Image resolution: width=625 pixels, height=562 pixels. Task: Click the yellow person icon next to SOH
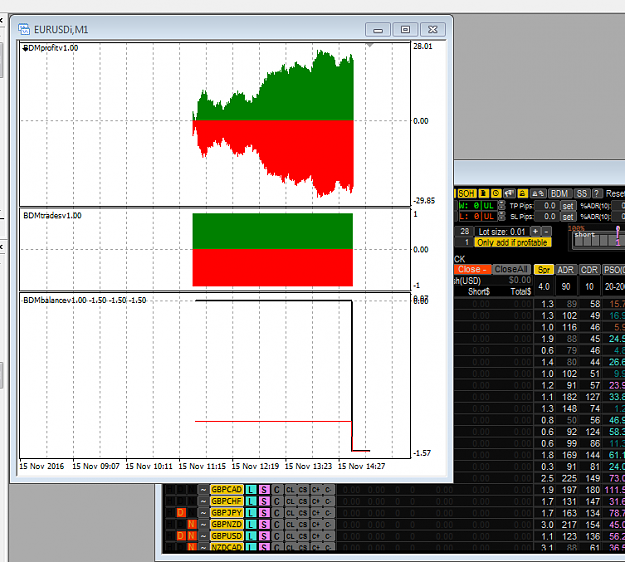tap(483, 193)
